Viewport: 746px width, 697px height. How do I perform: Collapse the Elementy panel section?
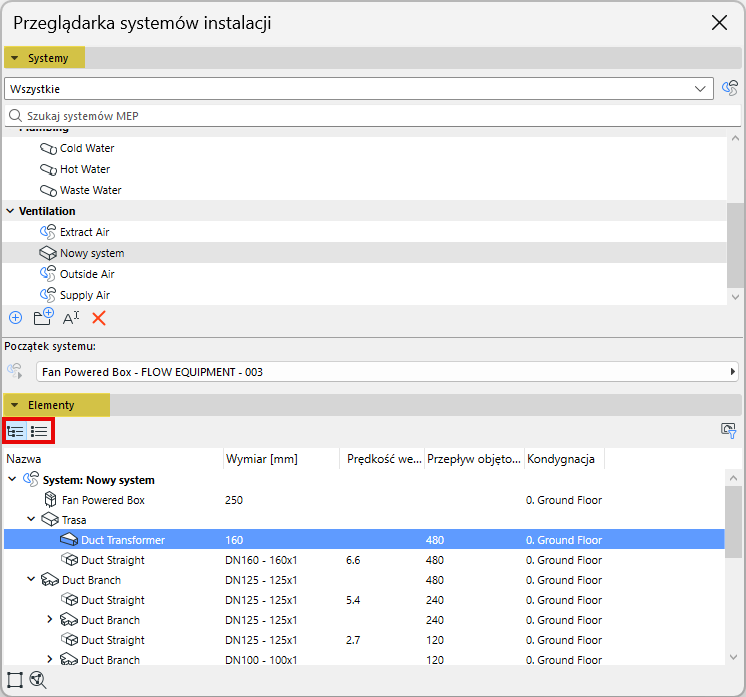coord(15,405)
